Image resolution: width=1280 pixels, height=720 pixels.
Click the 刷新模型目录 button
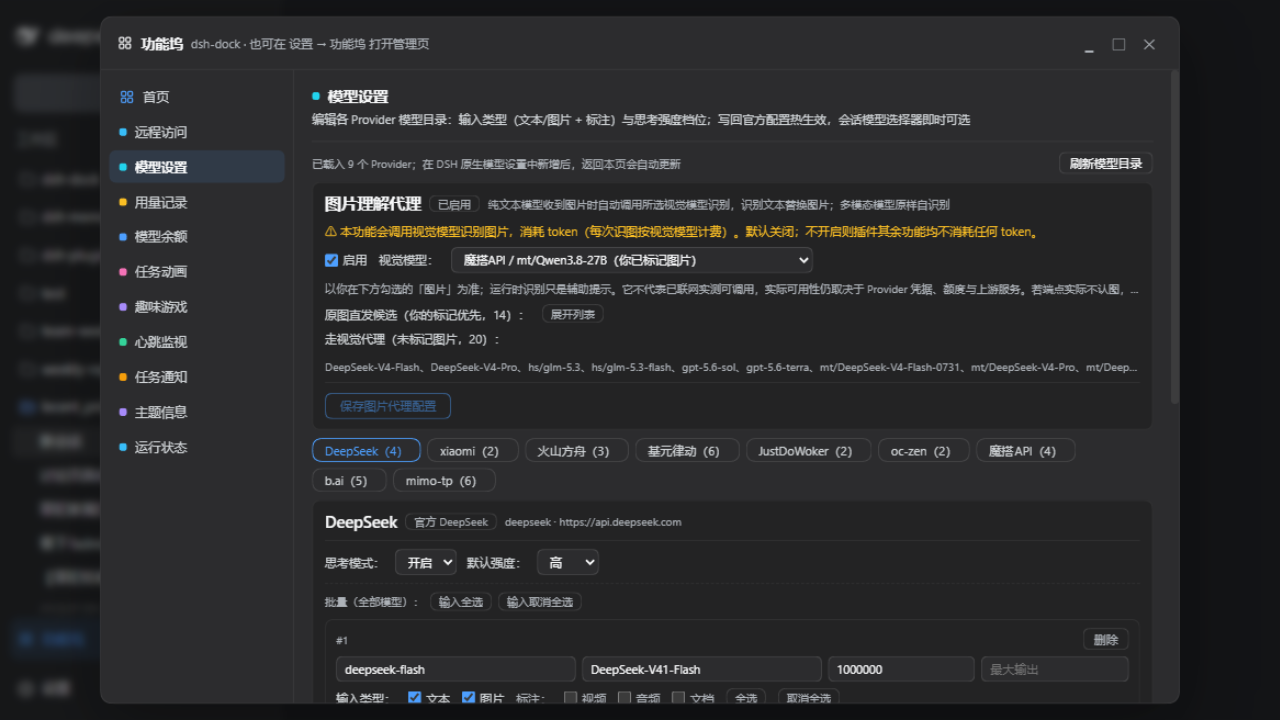1105,163
